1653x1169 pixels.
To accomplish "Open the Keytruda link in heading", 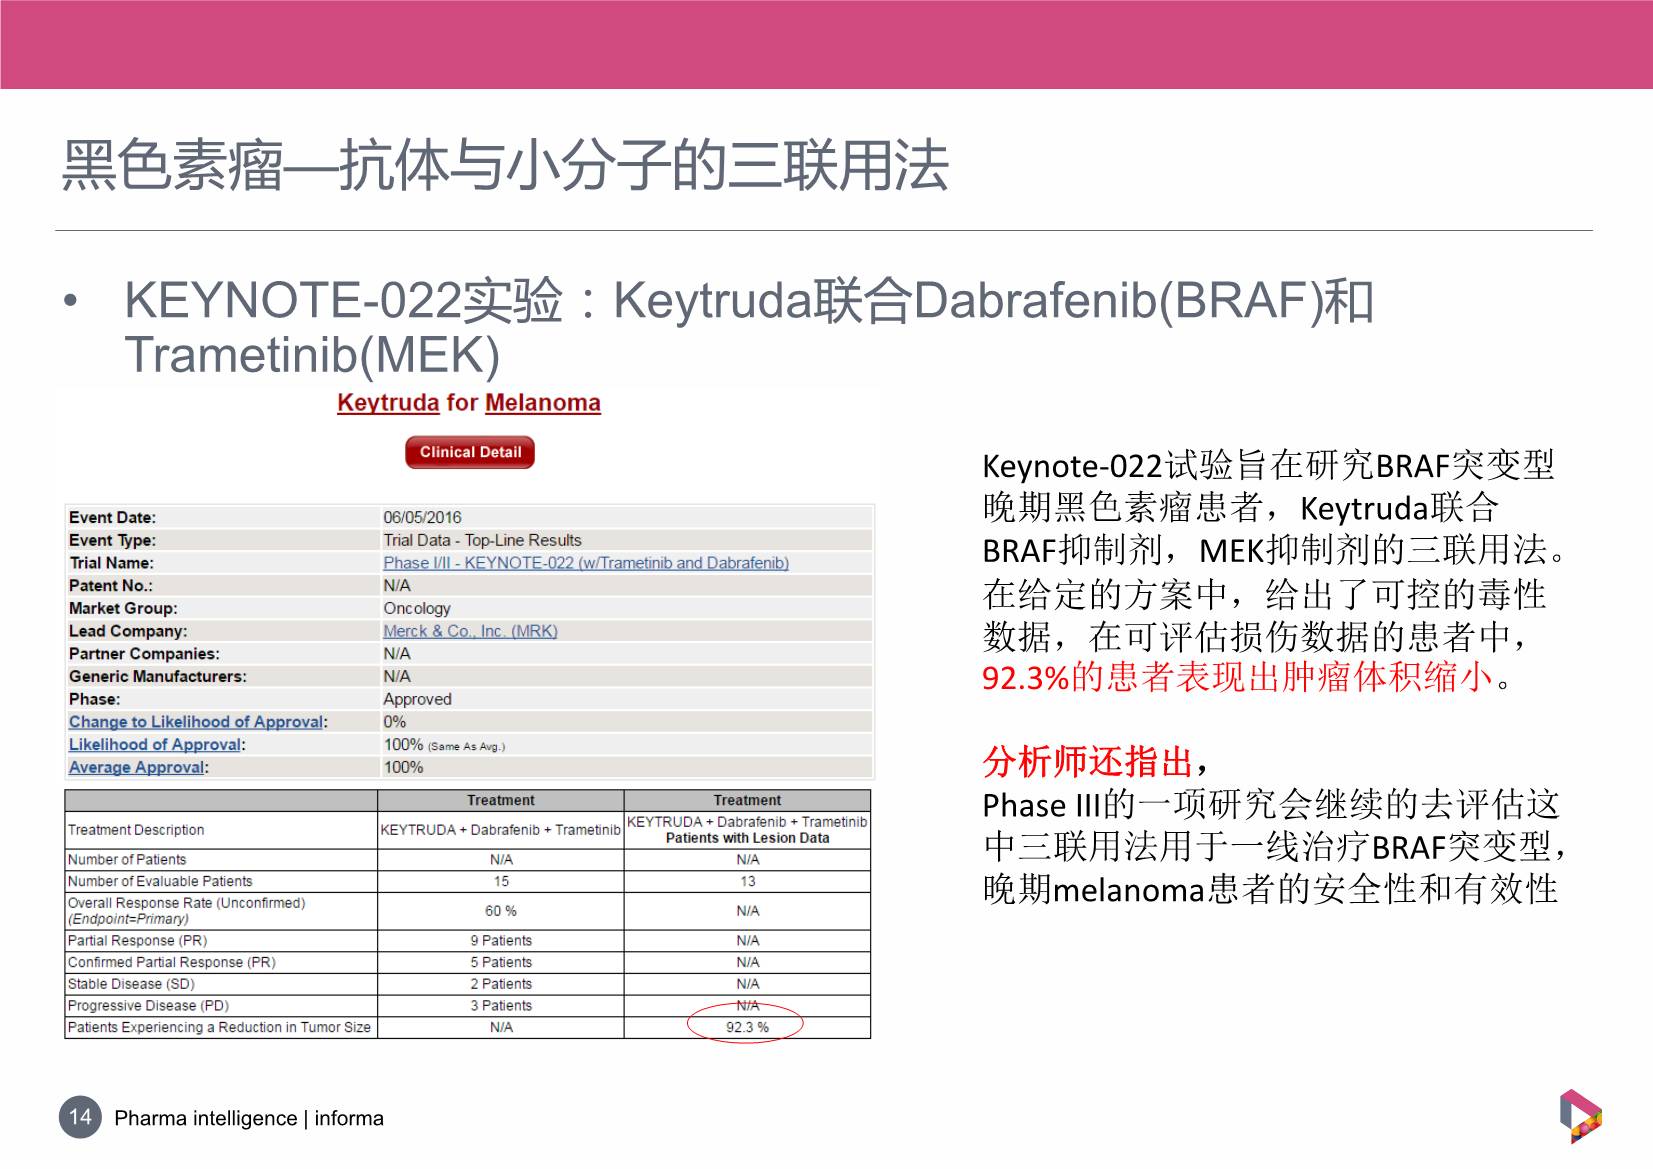I will pyautogui.click(x=388, y=403).
